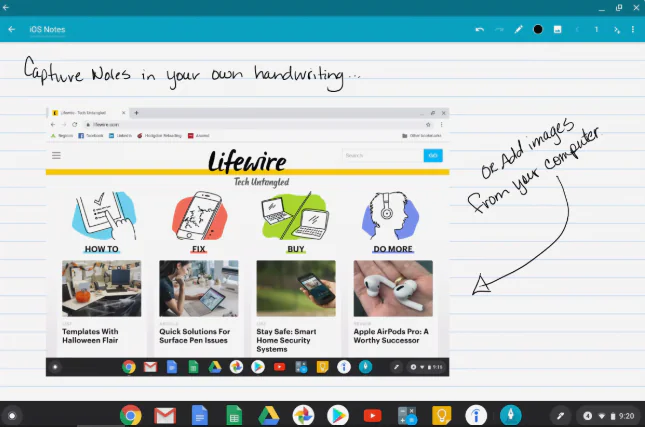Click the Squid pen app shelf icon
This screenshot has height=427, width=645.
[510, 415]
